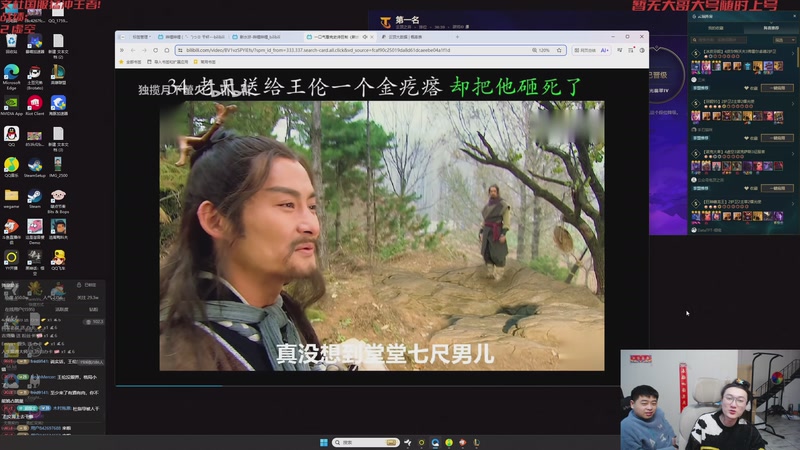Switch to the first bilibili browser tab

coord(191,37)
